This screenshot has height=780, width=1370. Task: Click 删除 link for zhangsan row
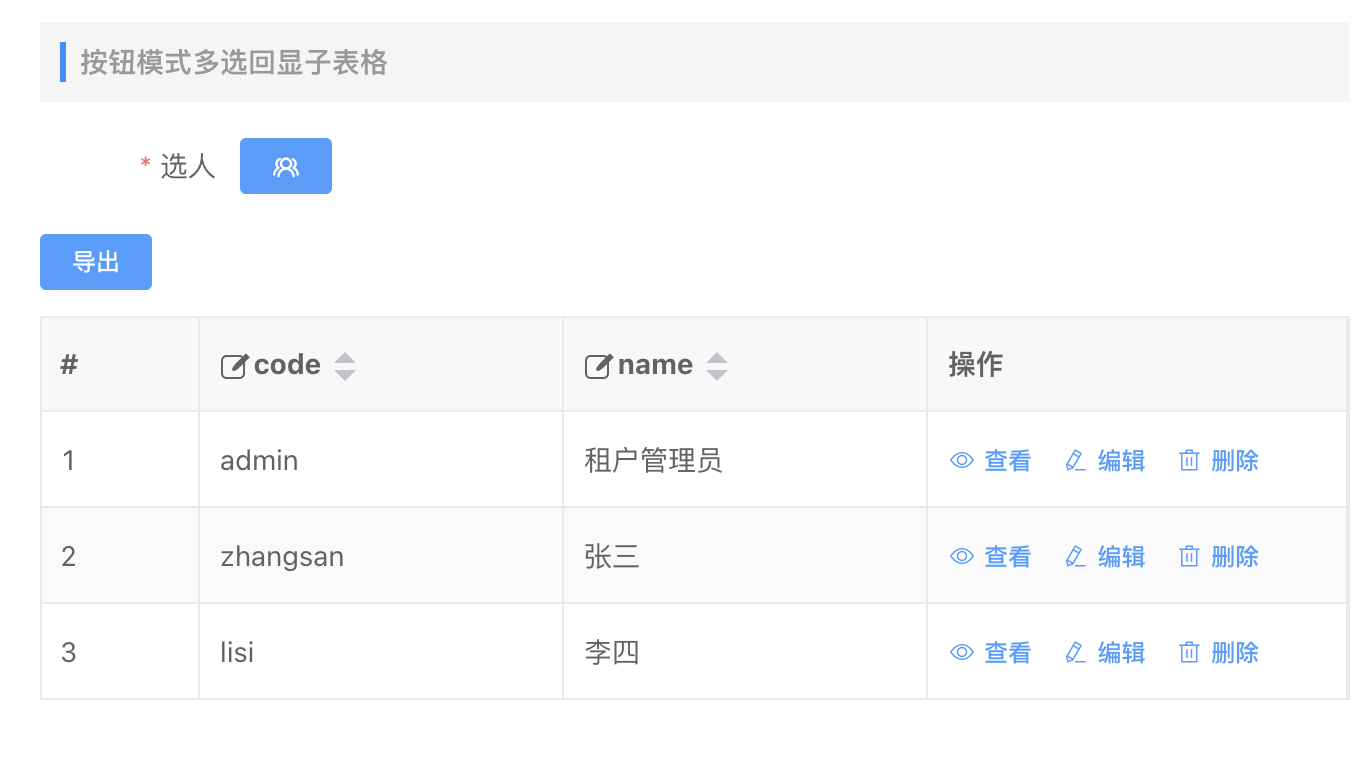tap(1234, 556)
